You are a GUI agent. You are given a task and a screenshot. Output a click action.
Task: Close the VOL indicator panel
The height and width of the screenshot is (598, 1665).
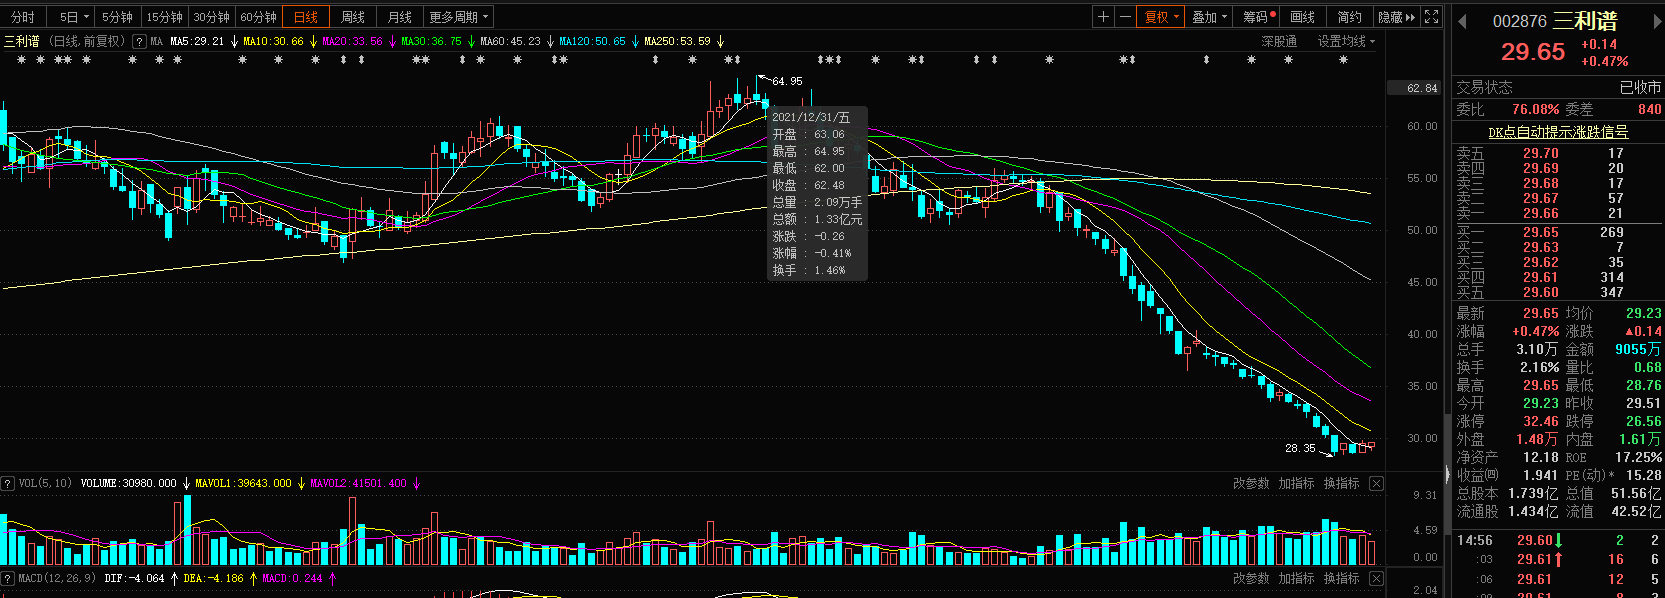coord(1376,483)
